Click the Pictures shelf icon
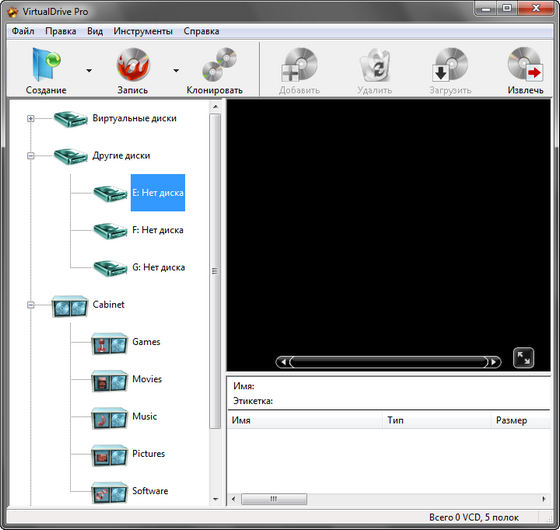 pyautogui.click(x=109, y=455)
